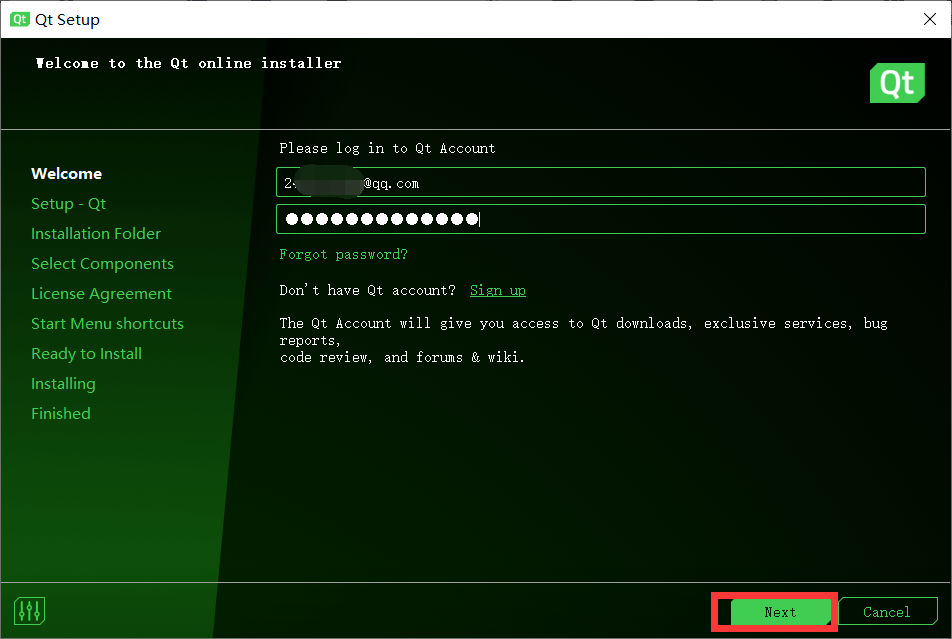Click the 'Please log in to Qt Account' text
Screen dimensions: 952x639
click(x=387, y=148)
